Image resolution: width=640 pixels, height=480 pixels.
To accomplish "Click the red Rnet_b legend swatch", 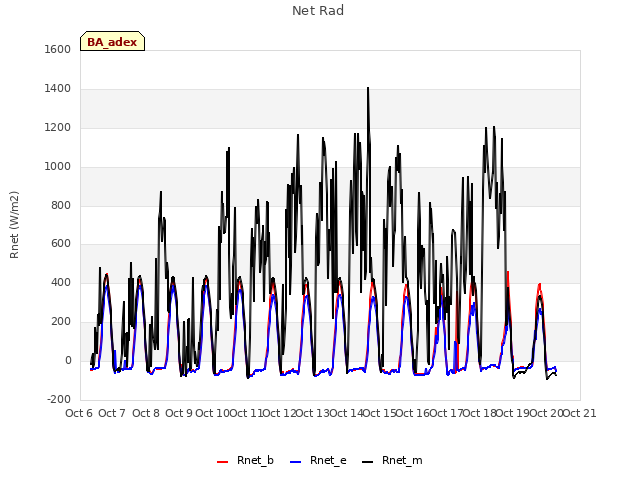I will pyautogui.click(x=222, y=462).
